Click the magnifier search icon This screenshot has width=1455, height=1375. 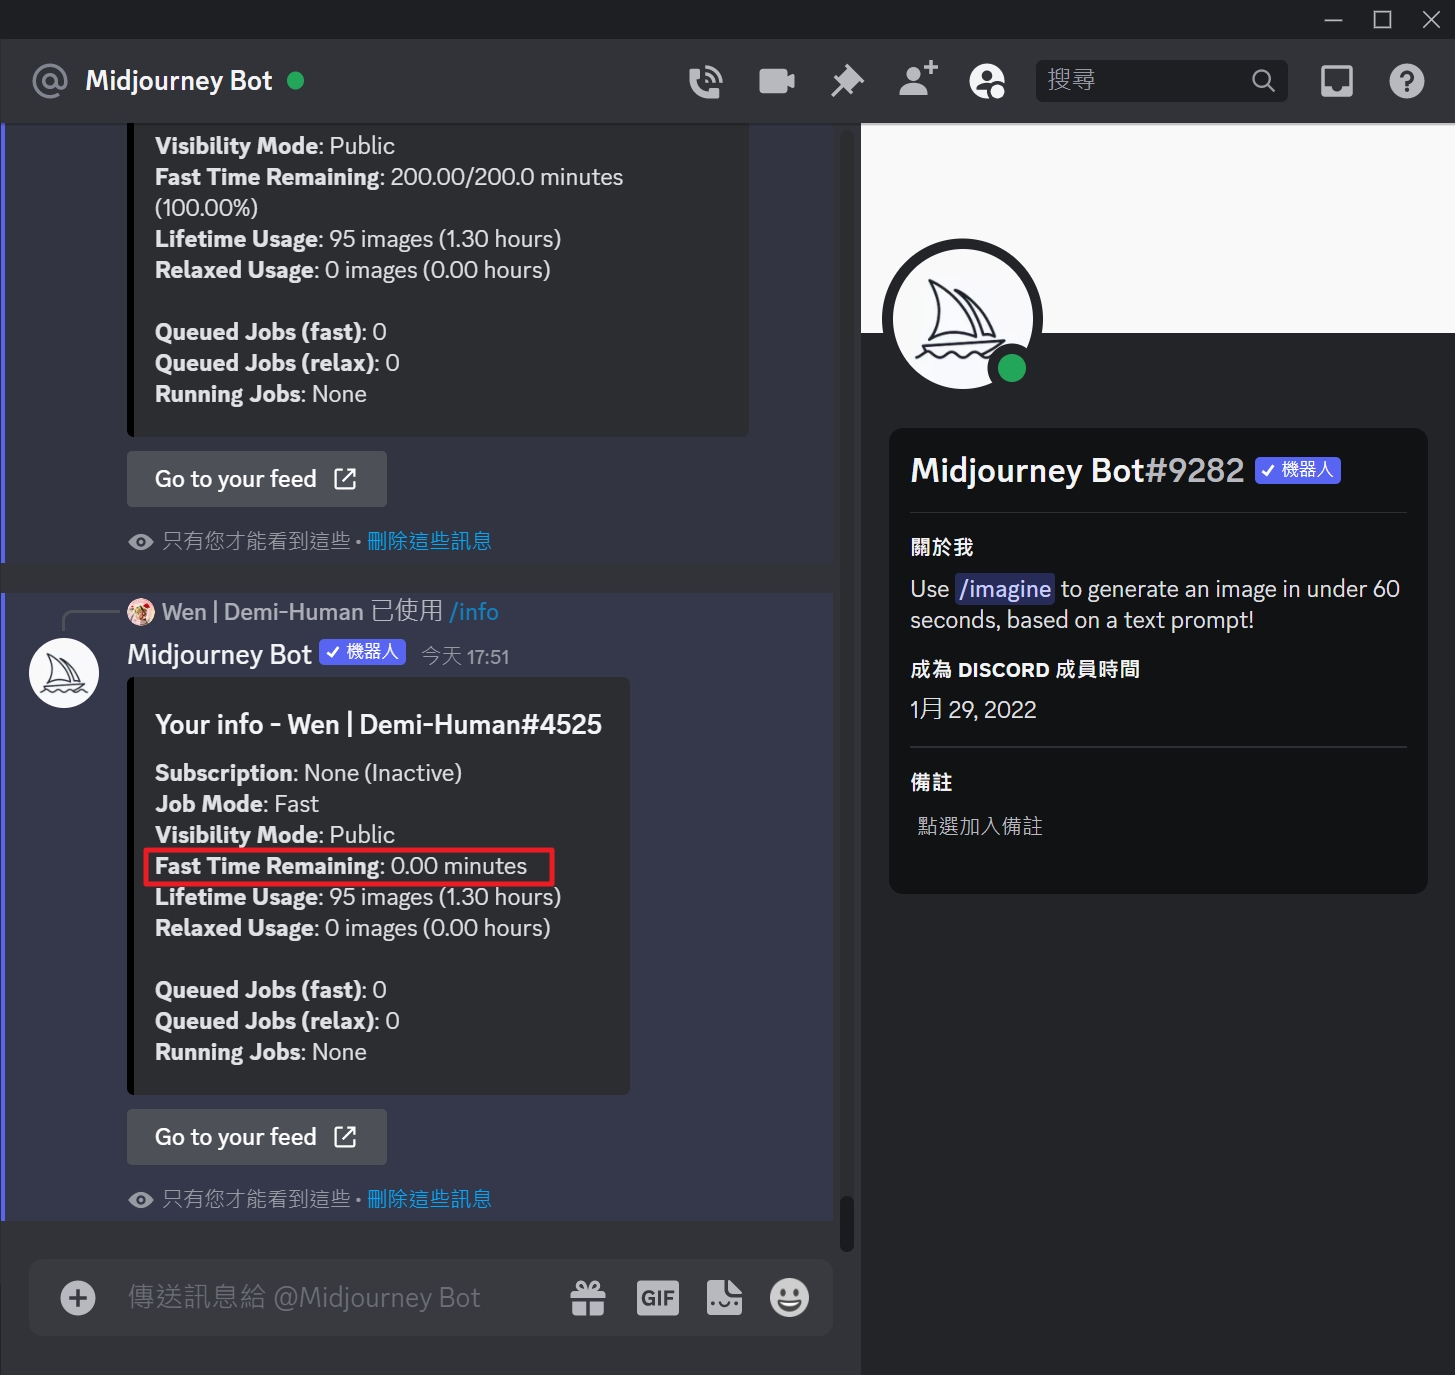coord(1264,80)
